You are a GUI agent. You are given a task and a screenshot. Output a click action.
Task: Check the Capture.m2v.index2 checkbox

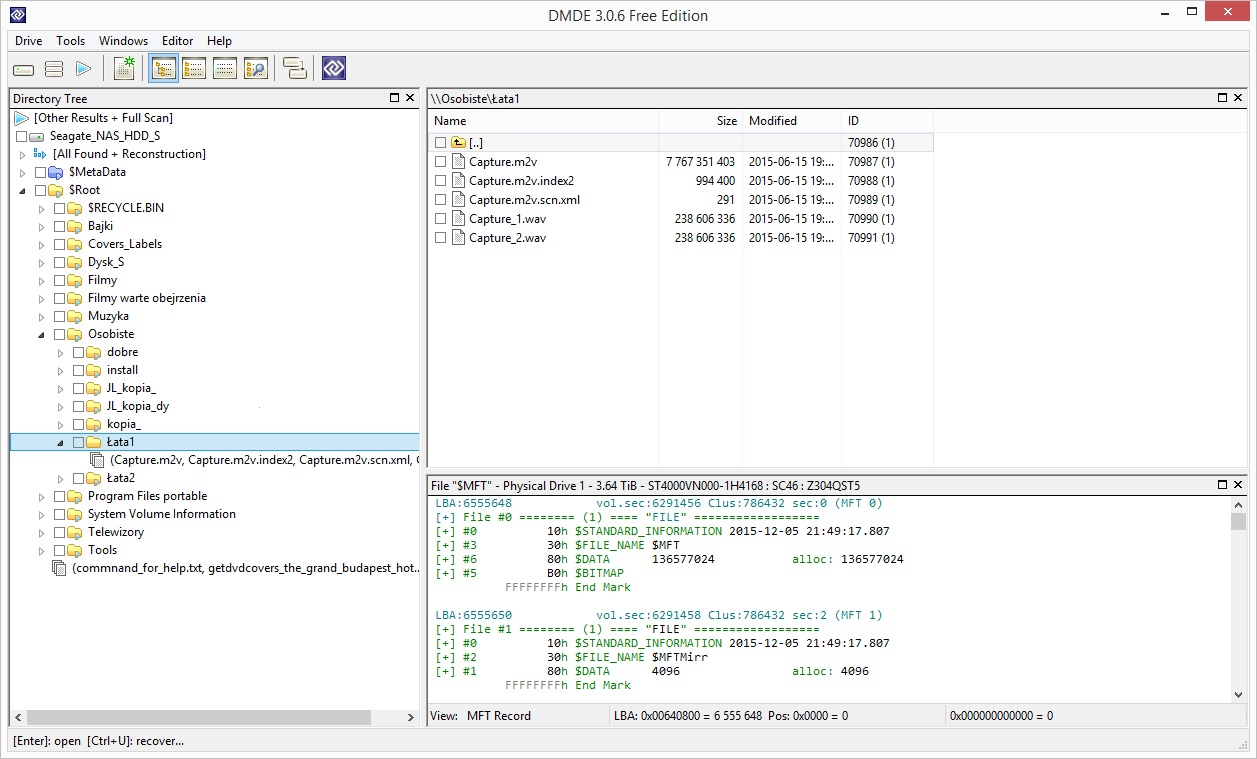pyautogui.click(x=441, y=181)
